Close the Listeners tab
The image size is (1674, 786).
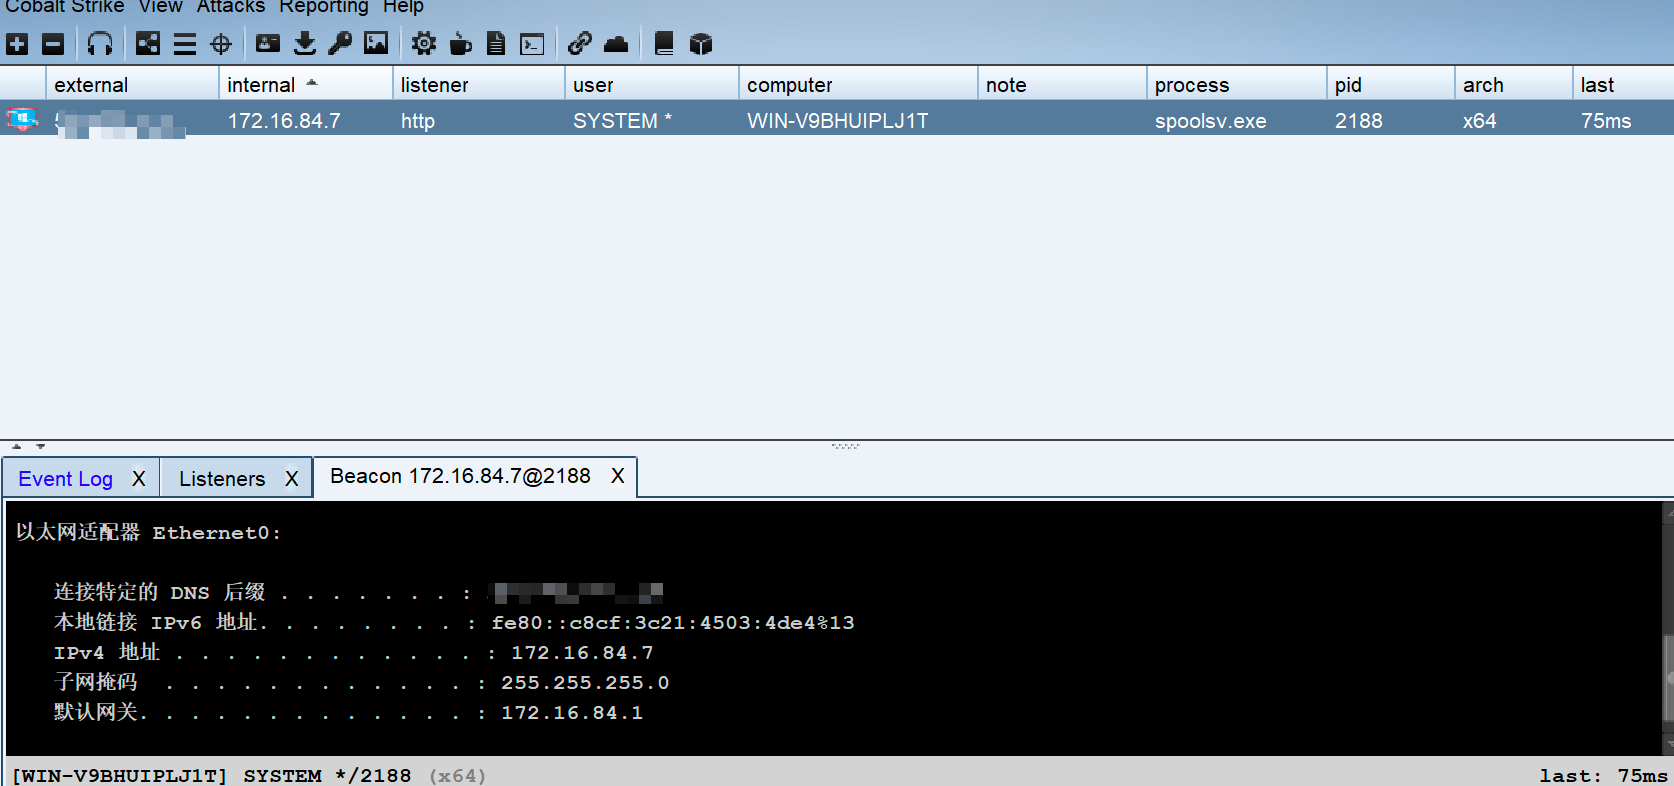click(x=292, y=479)
